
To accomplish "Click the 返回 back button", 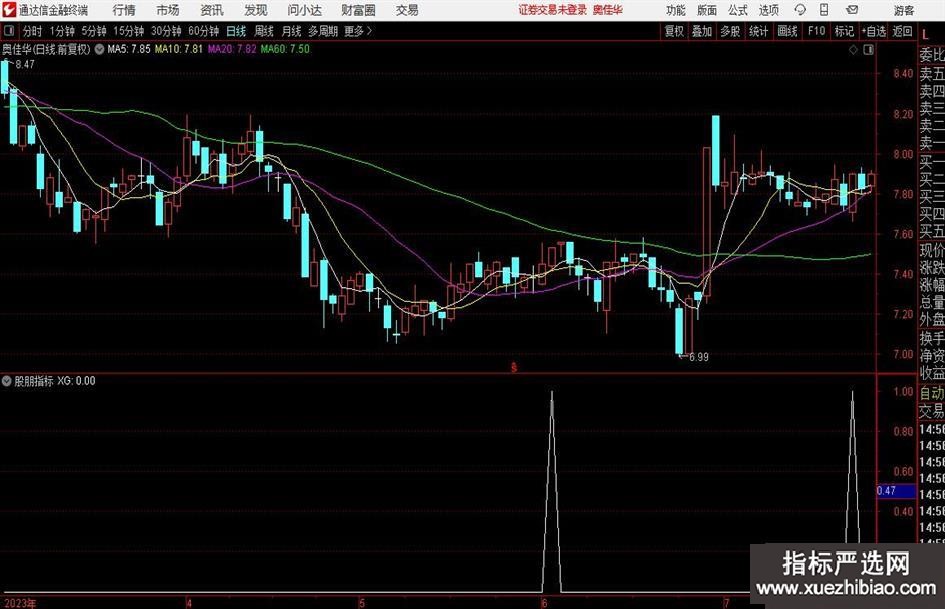I will click(x=902, y=31).
